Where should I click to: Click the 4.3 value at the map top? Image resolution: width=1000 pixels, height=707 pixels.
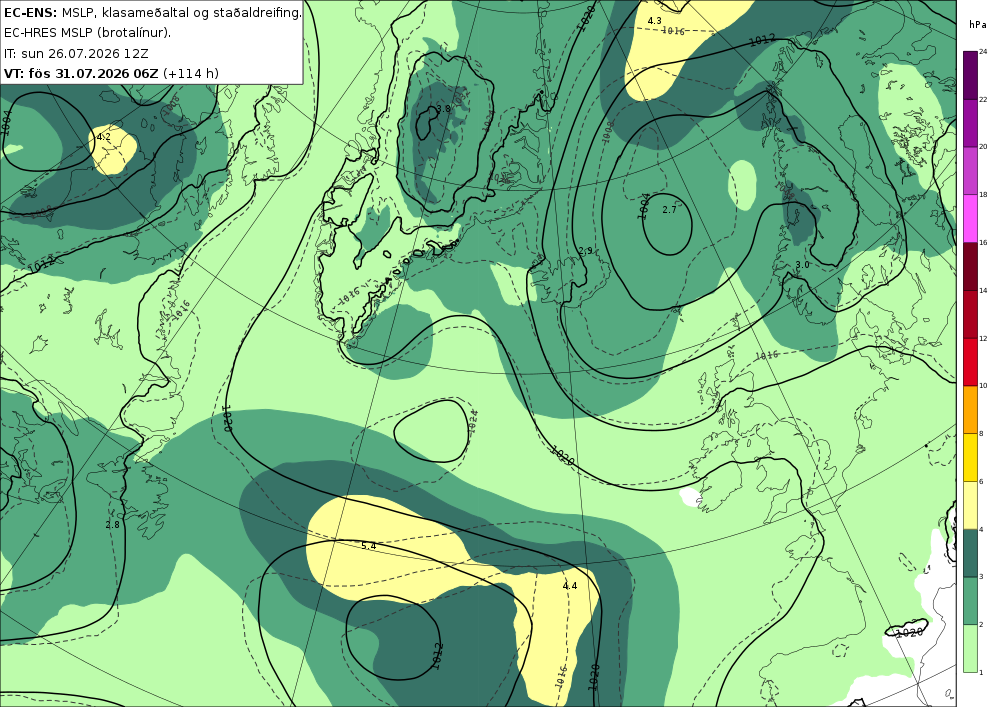tap(654, 21)
